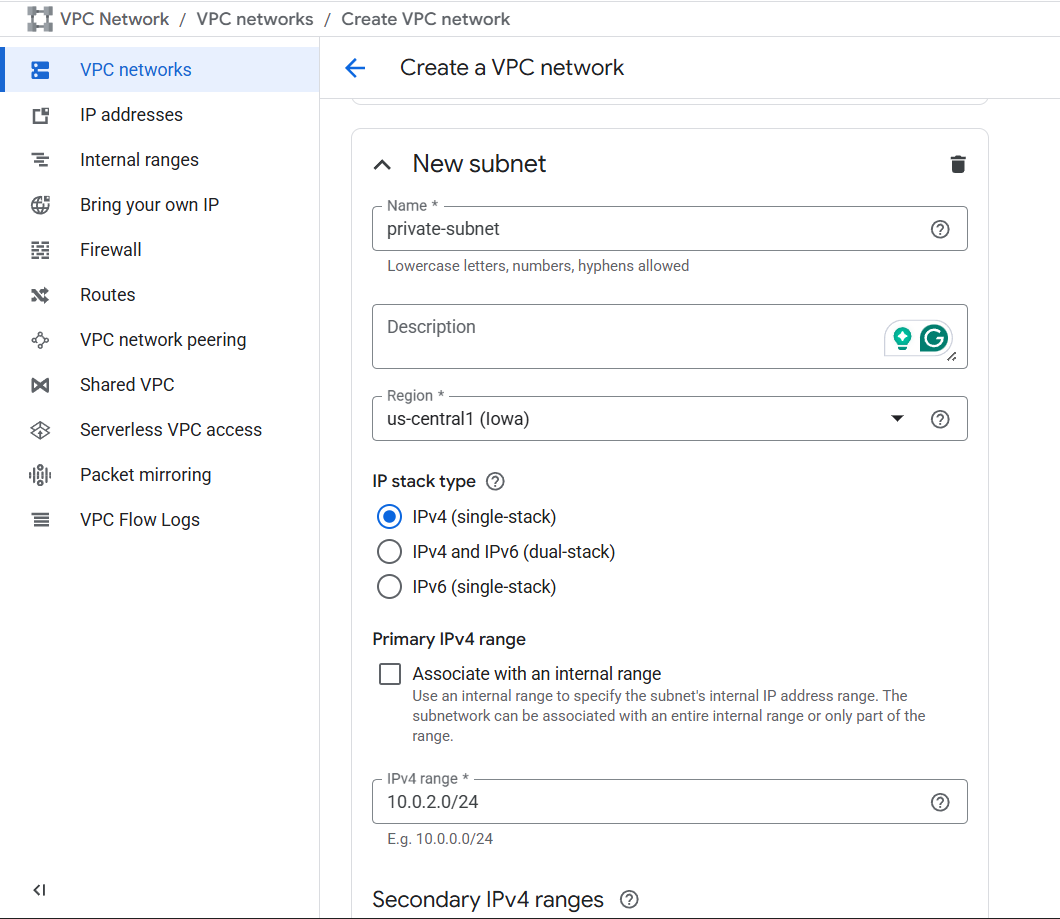
Task: Go to VPC network peering page
Action: click(x=162, y=340)
